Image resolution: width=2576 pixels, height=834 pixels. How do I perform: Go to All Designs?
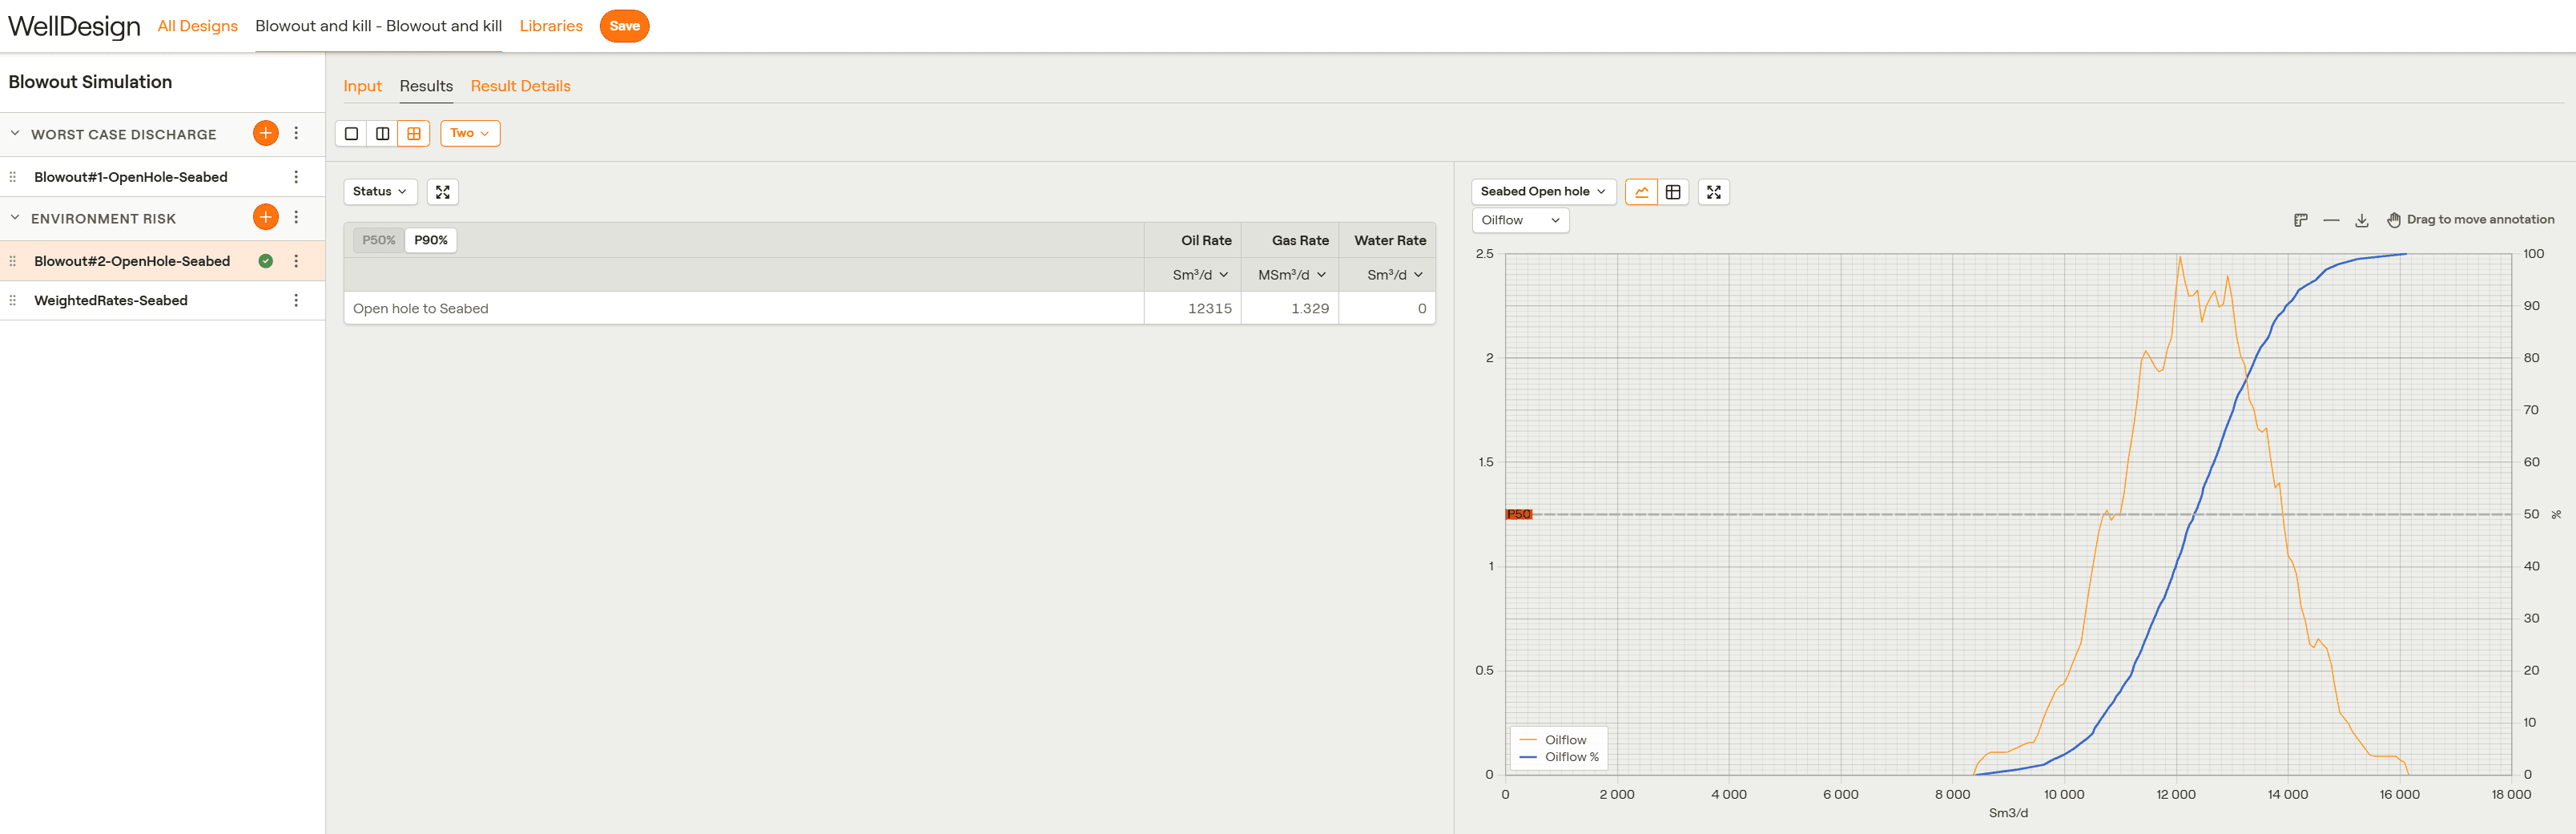[197, 26]
